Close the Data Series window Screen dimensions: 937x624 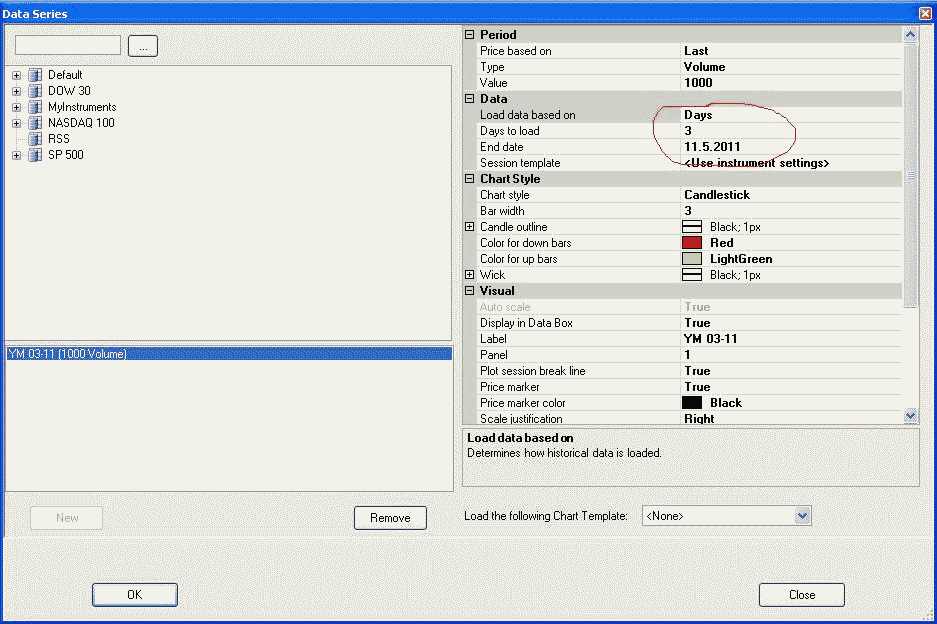[926, 13]
